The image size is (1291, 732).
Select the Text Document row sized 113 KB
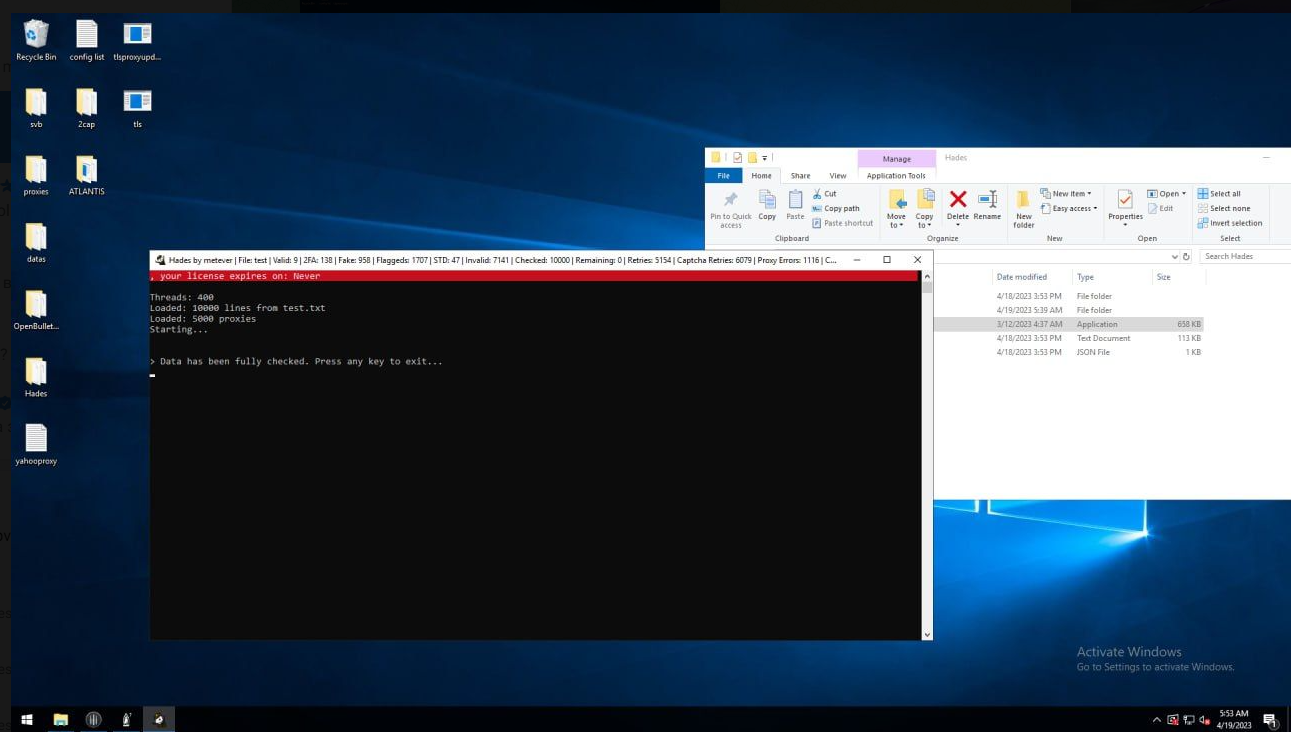coord(1068,338)
